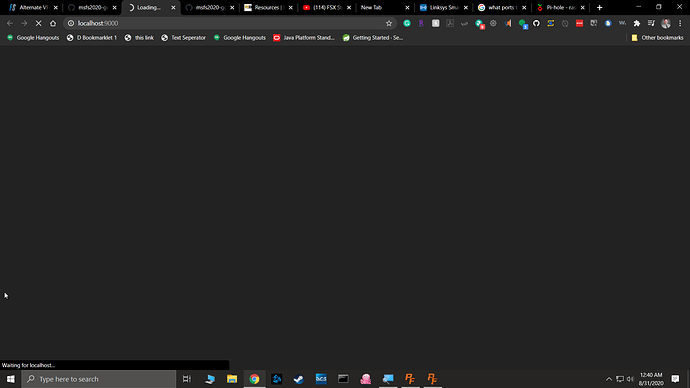Bookmark this page with the star icon
Viewport: 690px width, 388px height.
coord(389,23)
